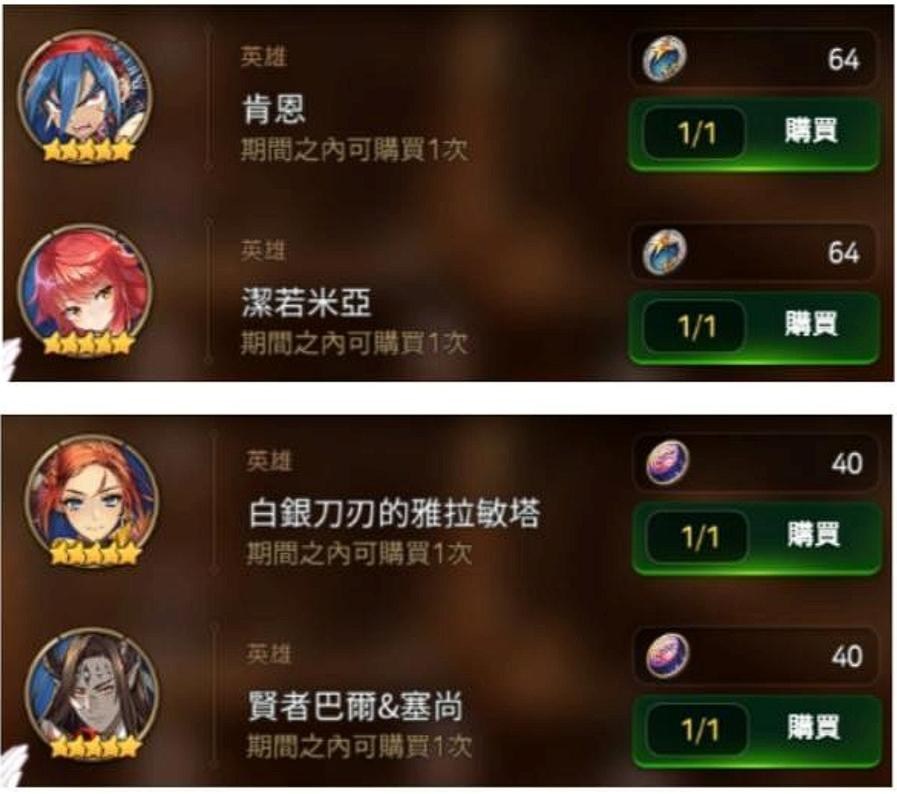Click the 白銀刀刃的雅拉敏塔 hero name
Image resolution: width=897 pixels, height=794 pixels.
coord(394,513)
